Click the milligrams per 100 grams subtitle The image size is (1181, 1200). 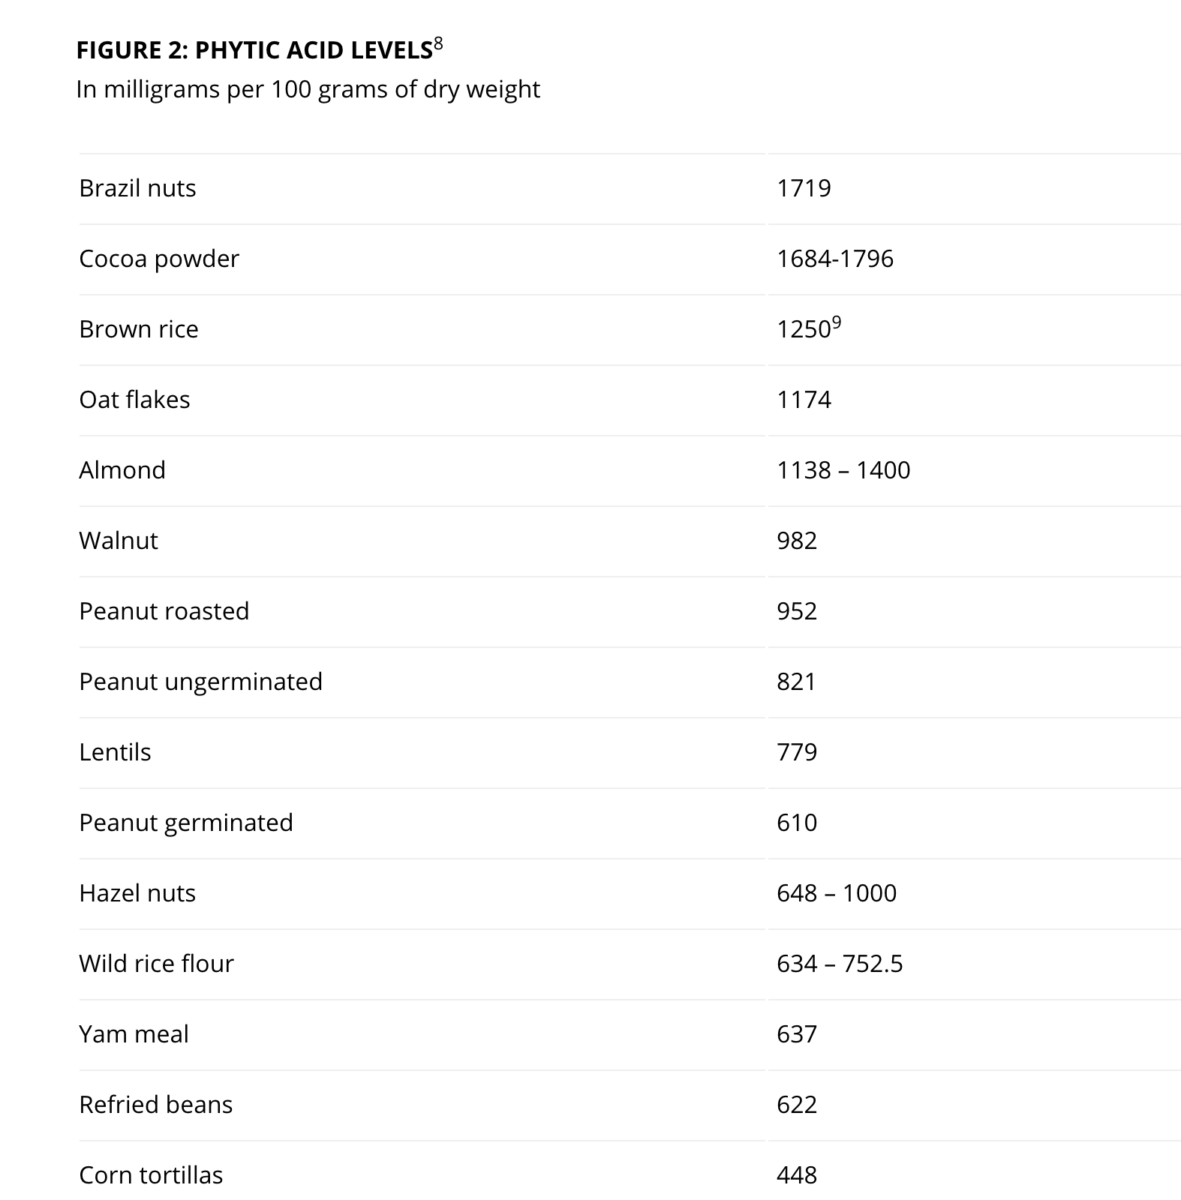(308, 89)
